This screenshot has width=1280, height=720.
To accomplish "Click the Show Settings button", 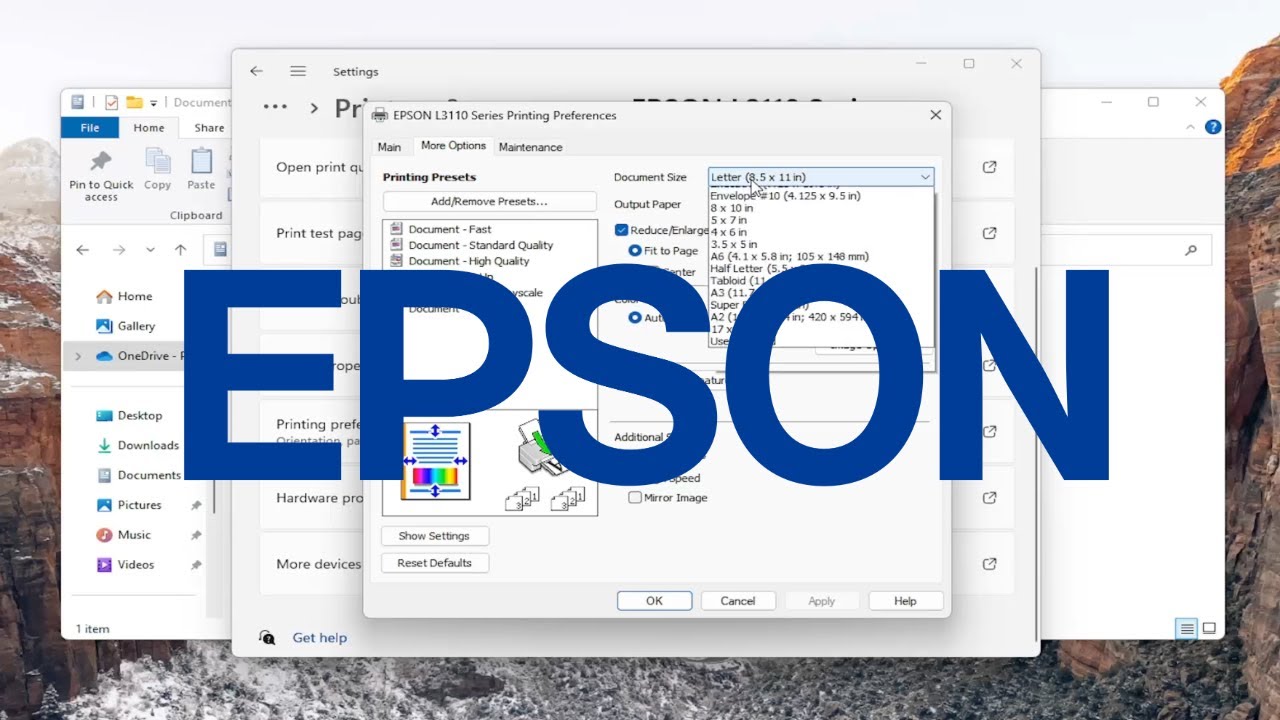I will point(434,536).
